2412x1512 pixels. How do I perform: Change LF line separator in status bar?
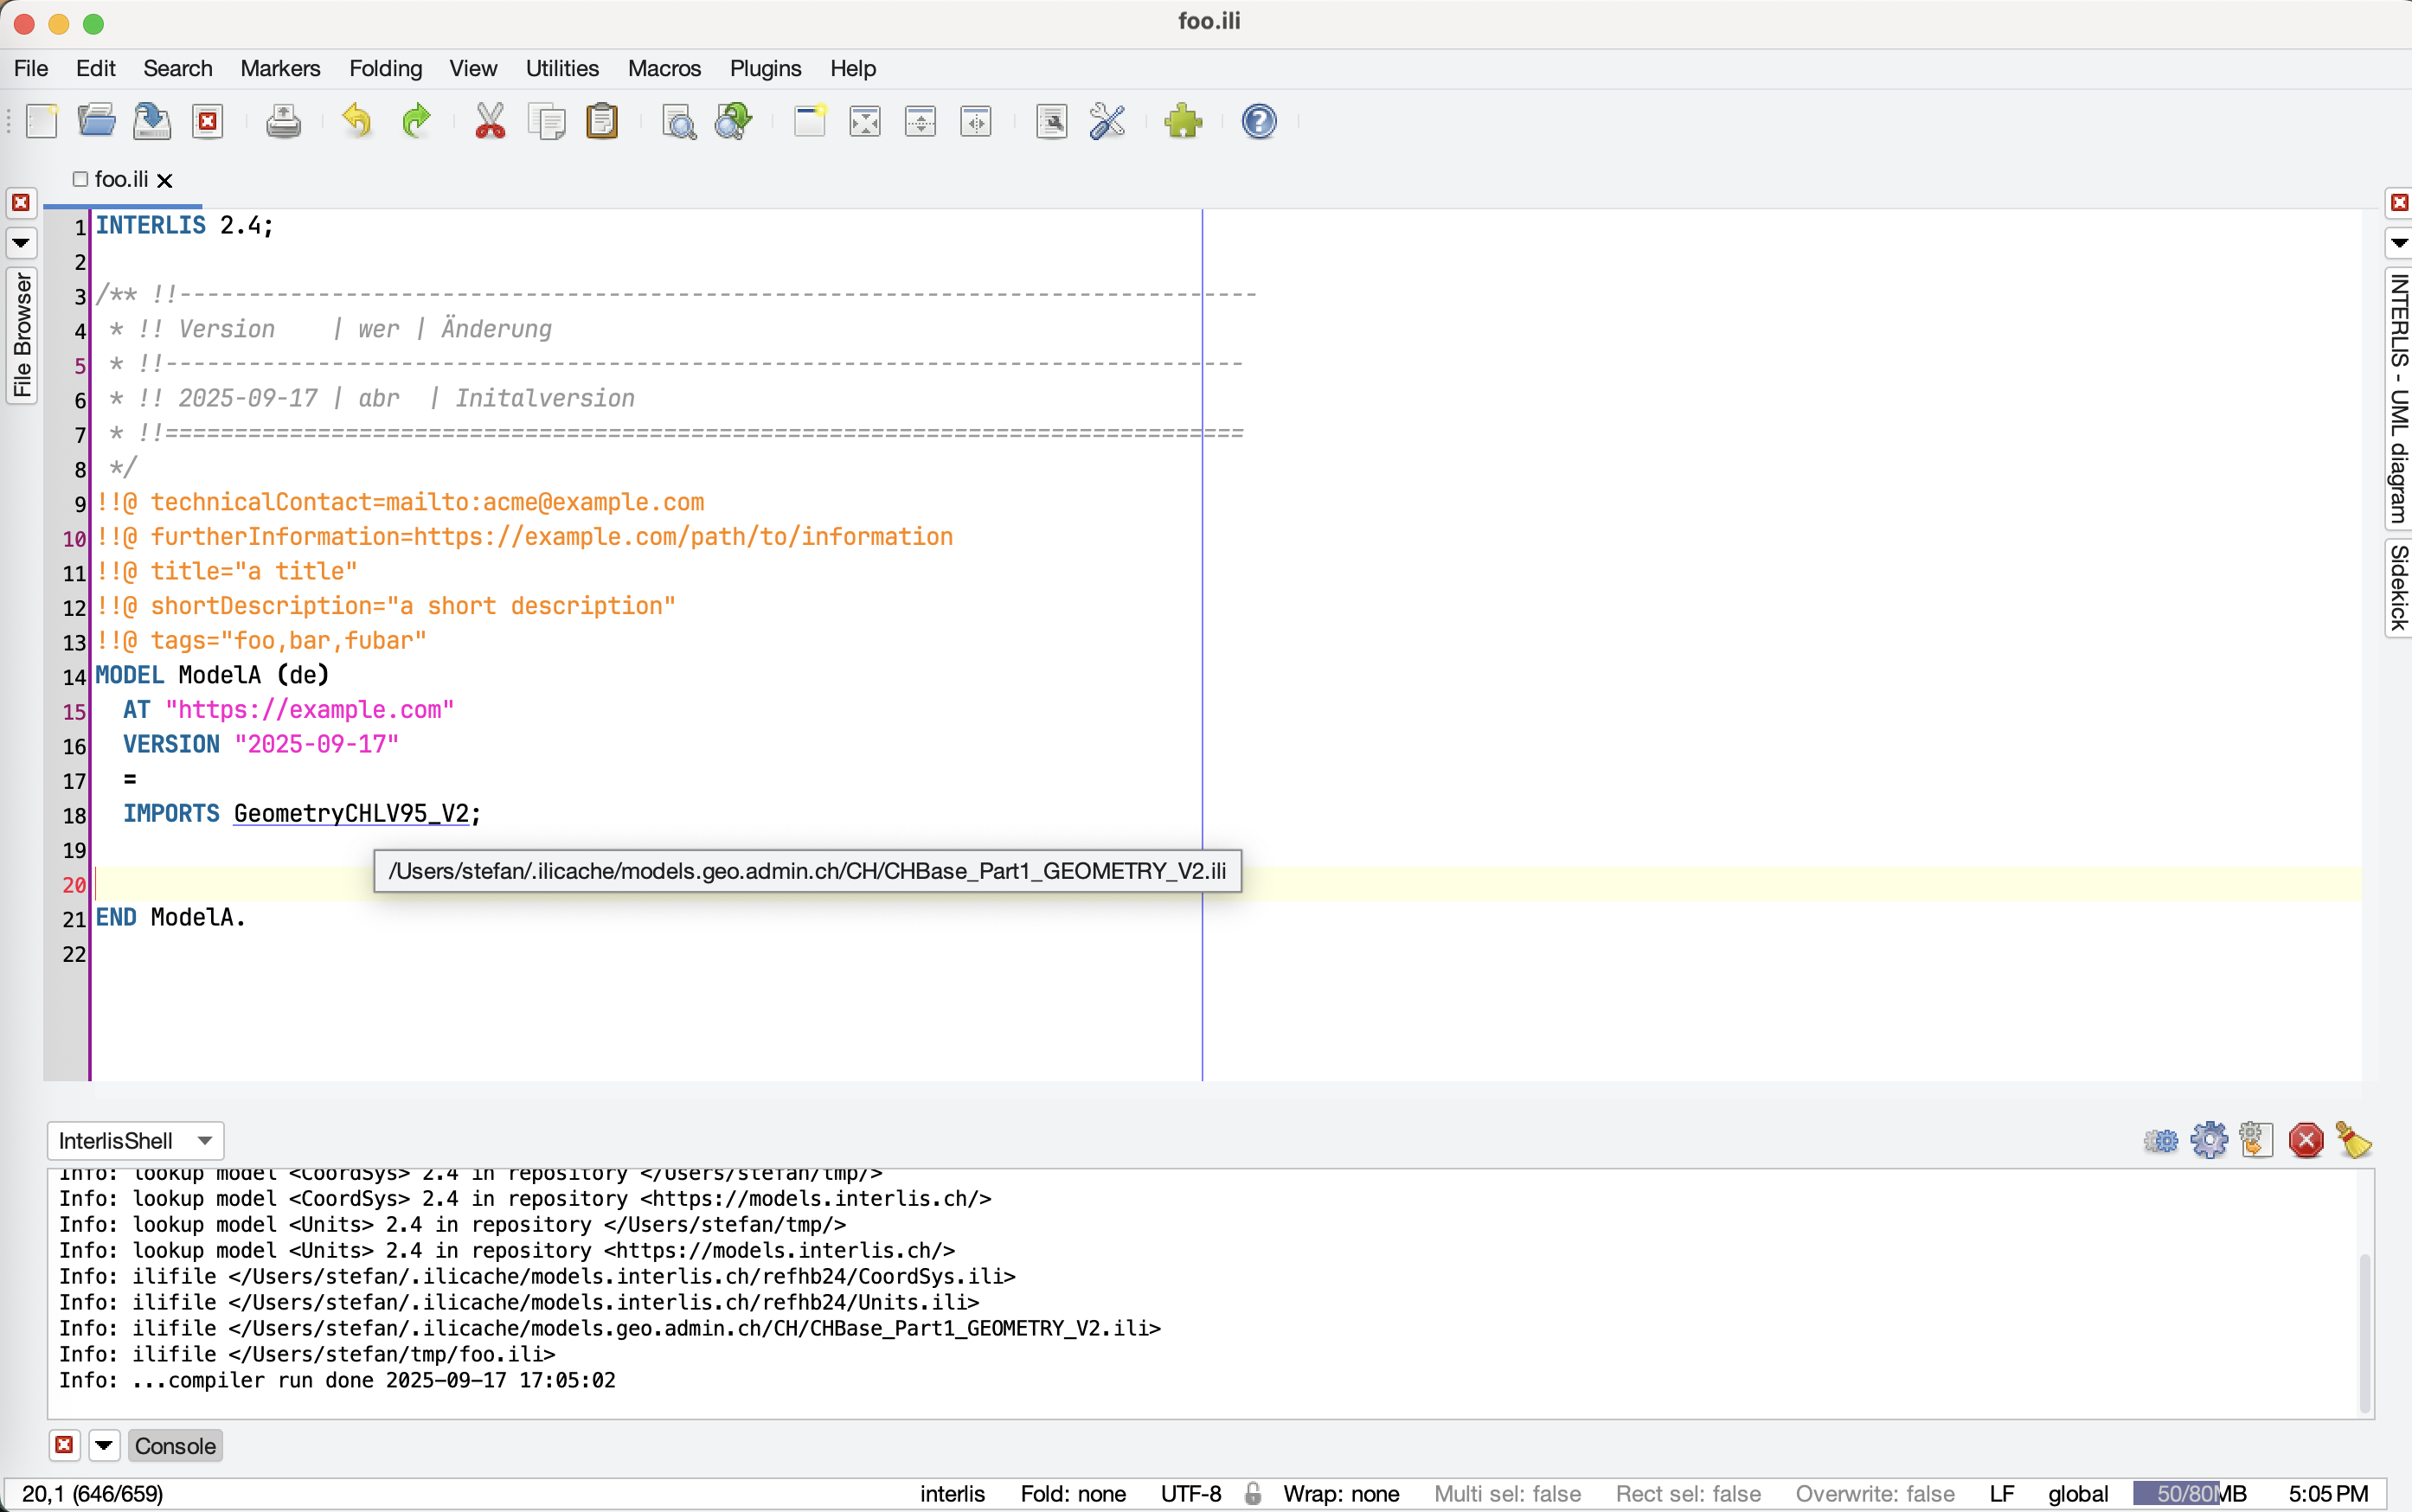2001,1494
